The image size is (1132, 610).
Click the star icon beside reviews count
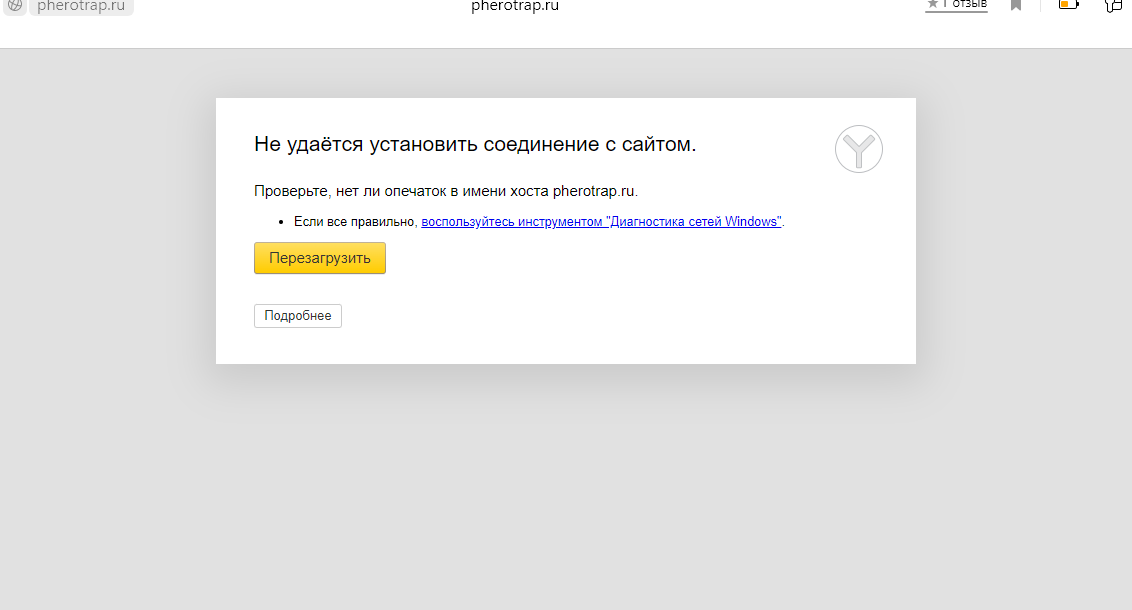tap(932, 4)
